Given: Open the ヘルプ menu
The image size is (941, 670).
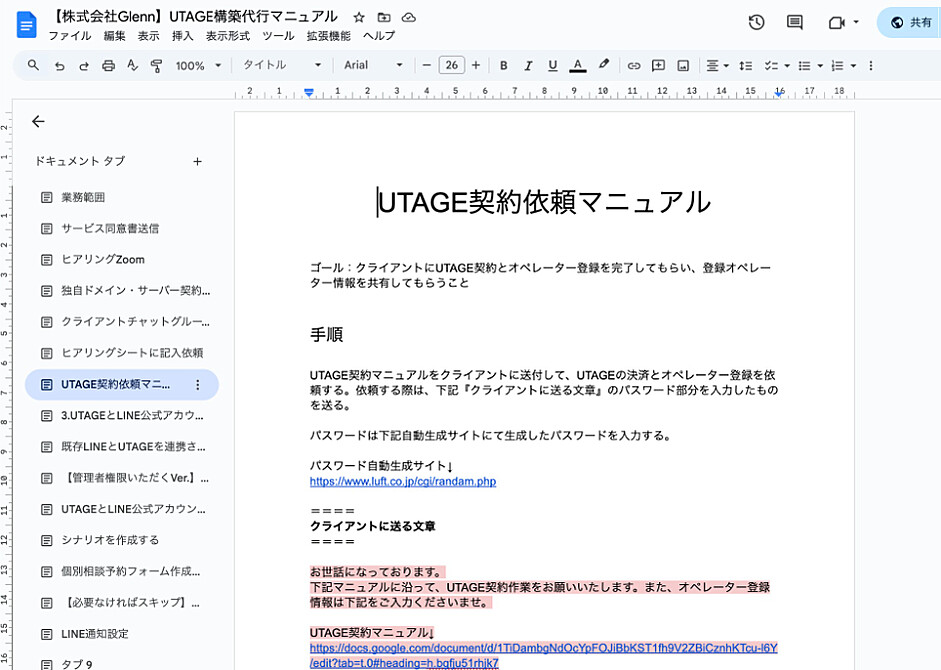Looking at the screenshot, I should (379, 36).
